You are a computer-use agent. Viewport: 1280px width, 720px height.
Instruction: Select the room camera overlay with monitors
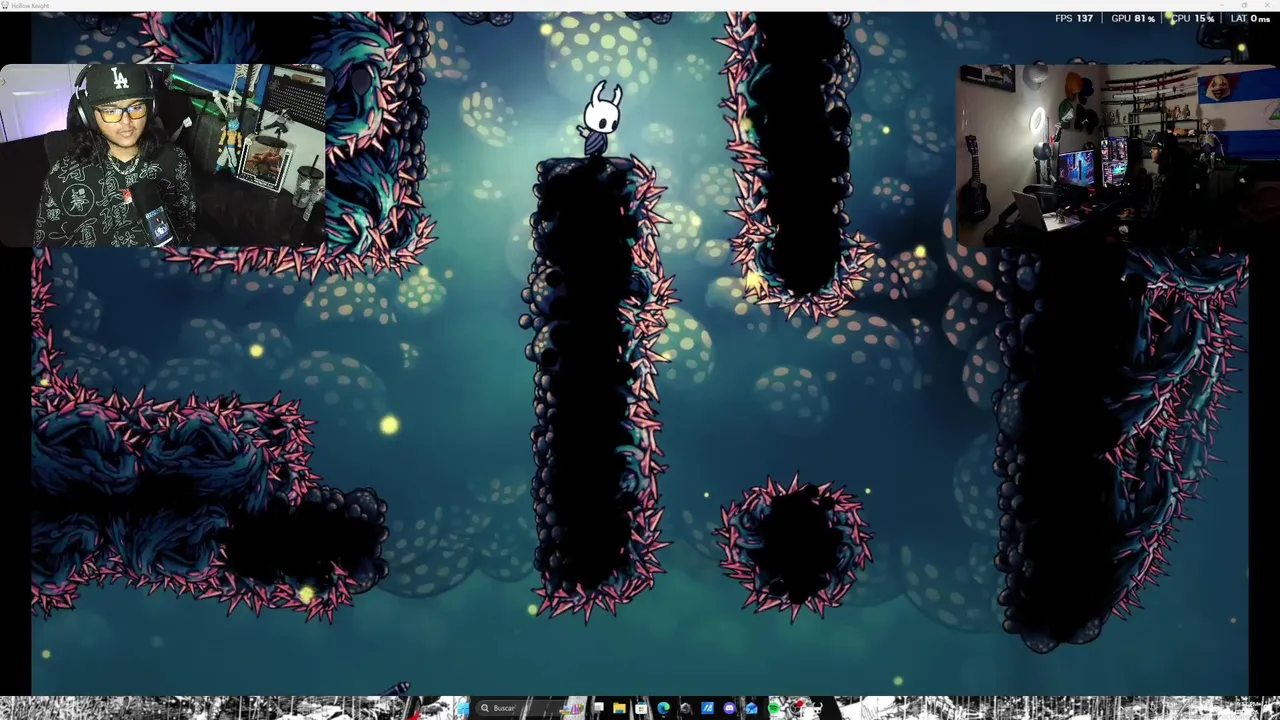coord(1118,155)
